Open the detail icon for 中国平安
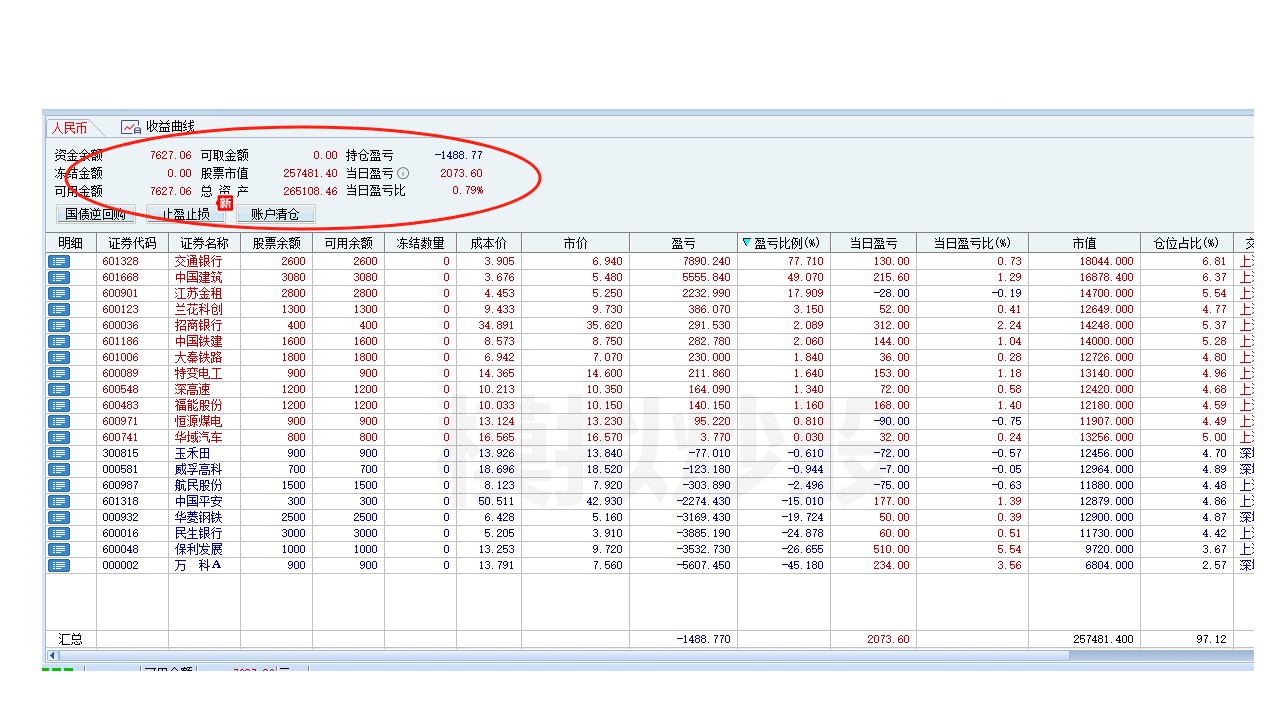Viewport: 1280px width, 720px height. (59, 501)
